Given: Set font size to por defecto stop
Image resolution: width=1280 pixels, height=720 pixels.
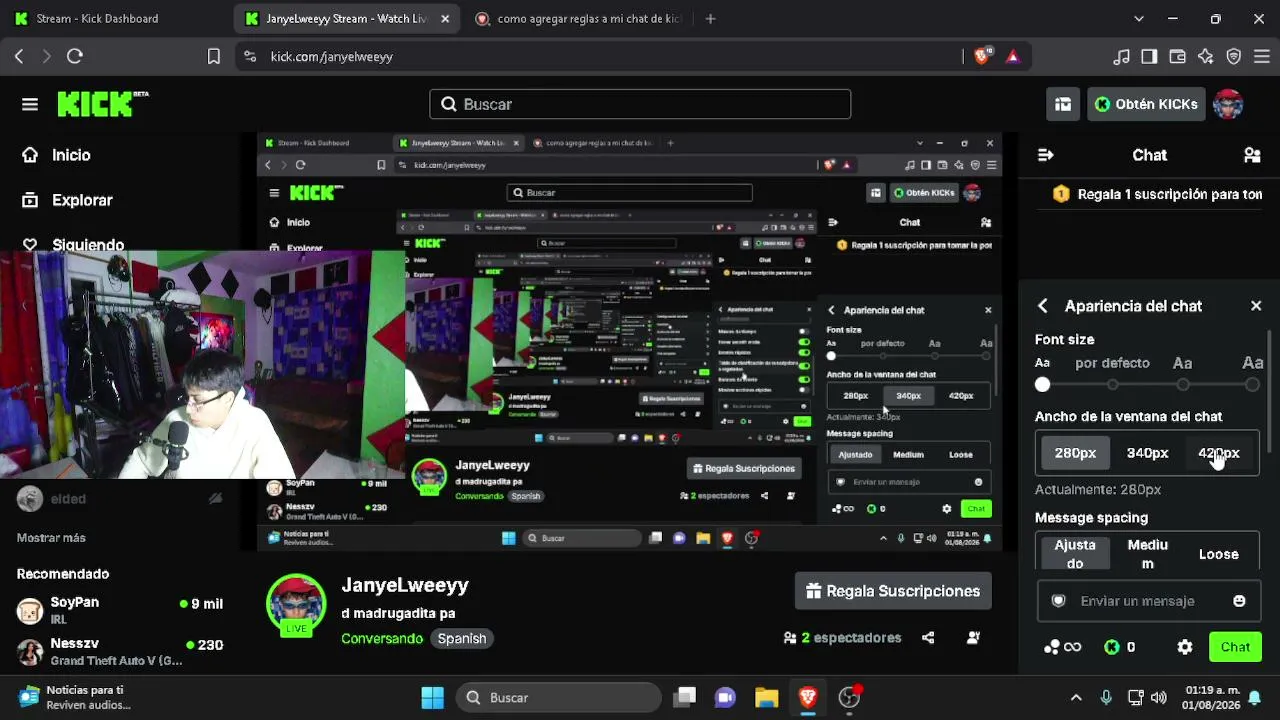Looking at the screenshot, I should (x=1113, y=385).
